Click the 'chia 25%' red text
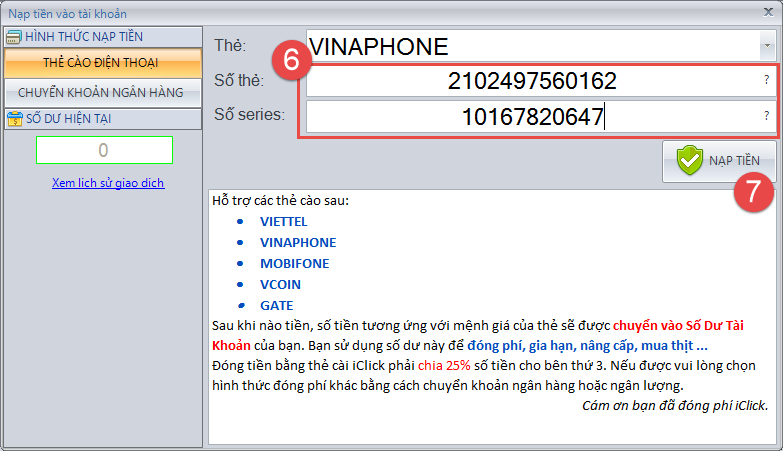Screen dimensions: 783x451 pos(444,366)
